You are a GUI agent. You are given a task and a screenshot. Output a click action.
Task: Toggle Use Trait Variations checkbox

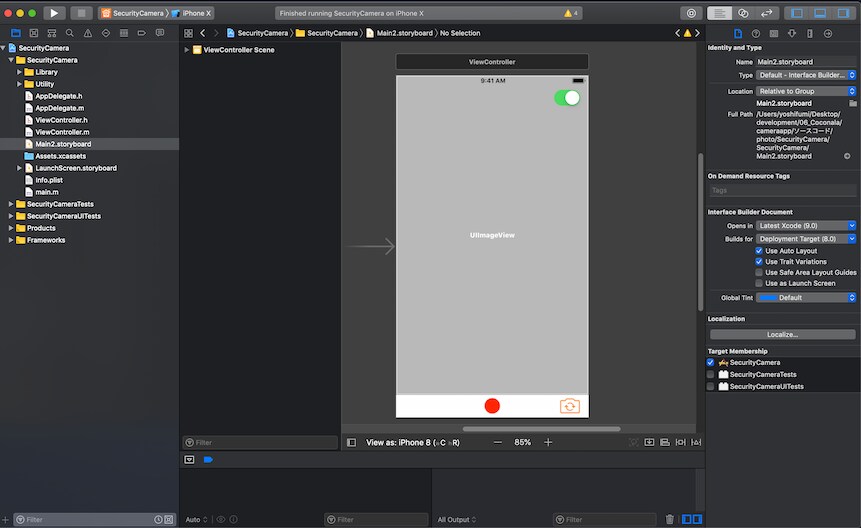coord(759,262)
